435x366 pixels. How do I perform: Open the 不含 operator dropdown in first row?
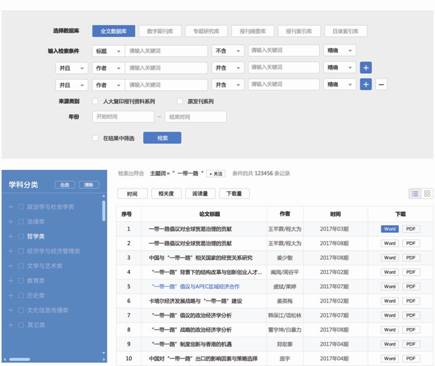(228, 51)
